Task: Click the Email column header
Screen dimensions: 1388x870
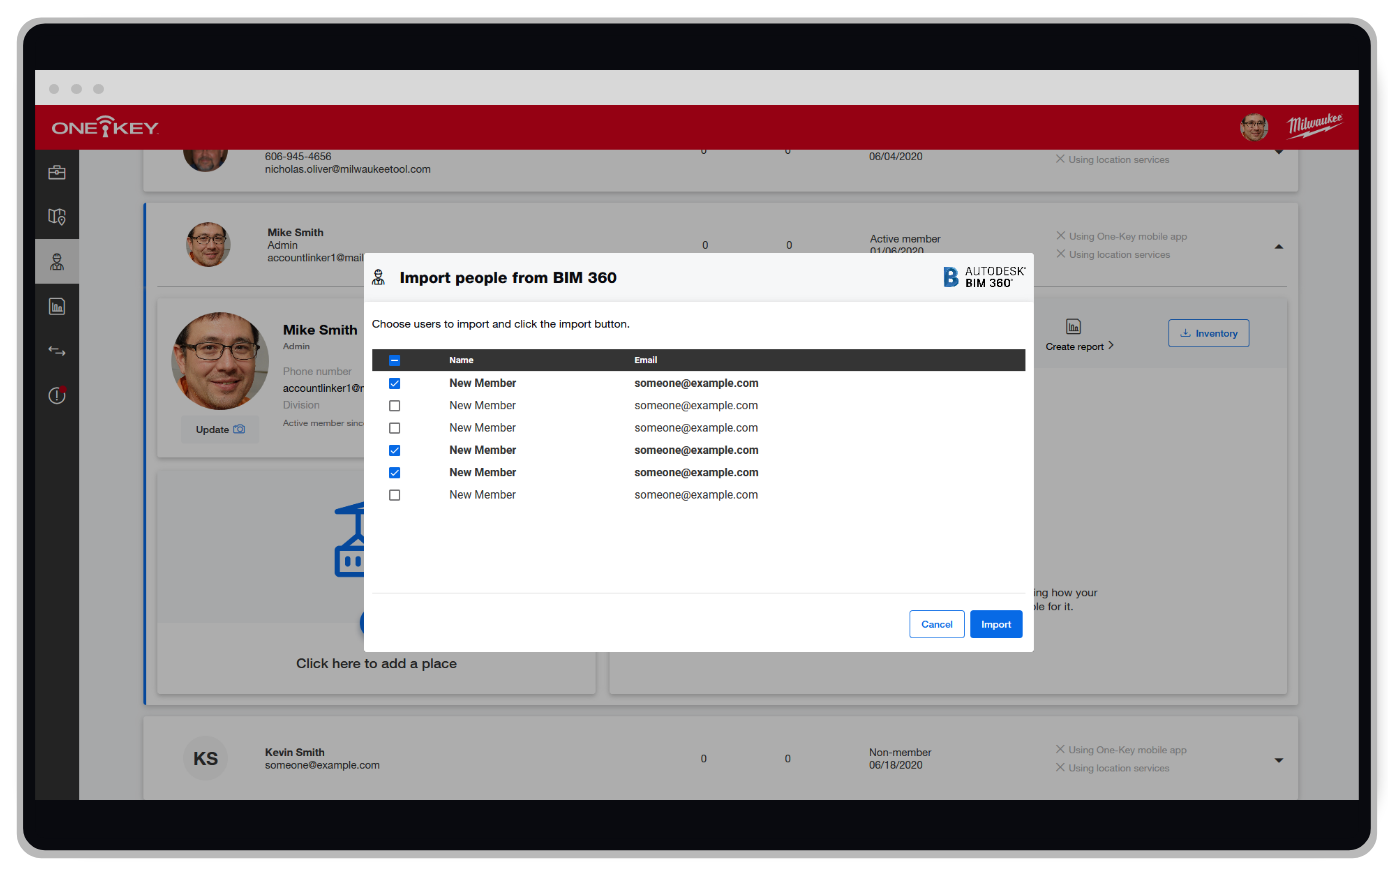Action: [645, 360]
